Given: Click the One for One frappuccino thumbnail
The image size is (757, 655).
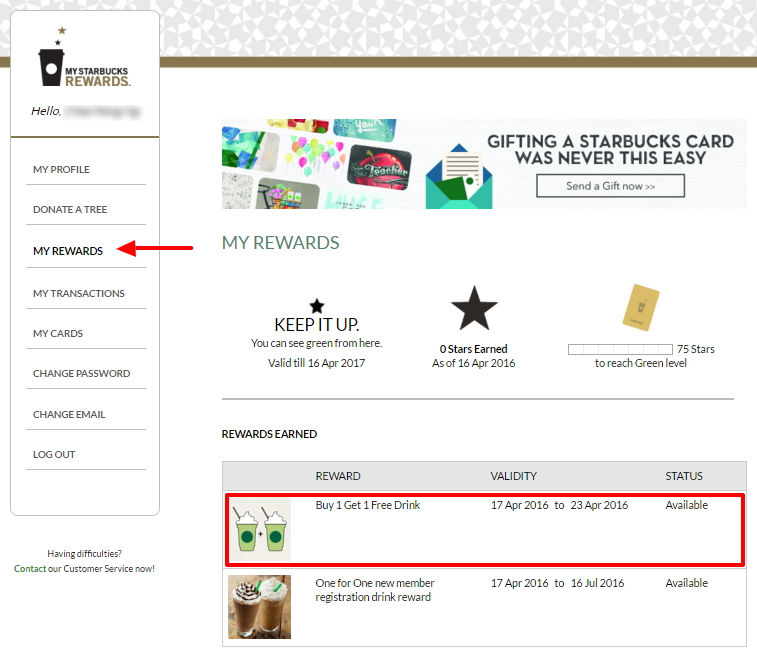Looking at the screenshot, I should (259, 607).
